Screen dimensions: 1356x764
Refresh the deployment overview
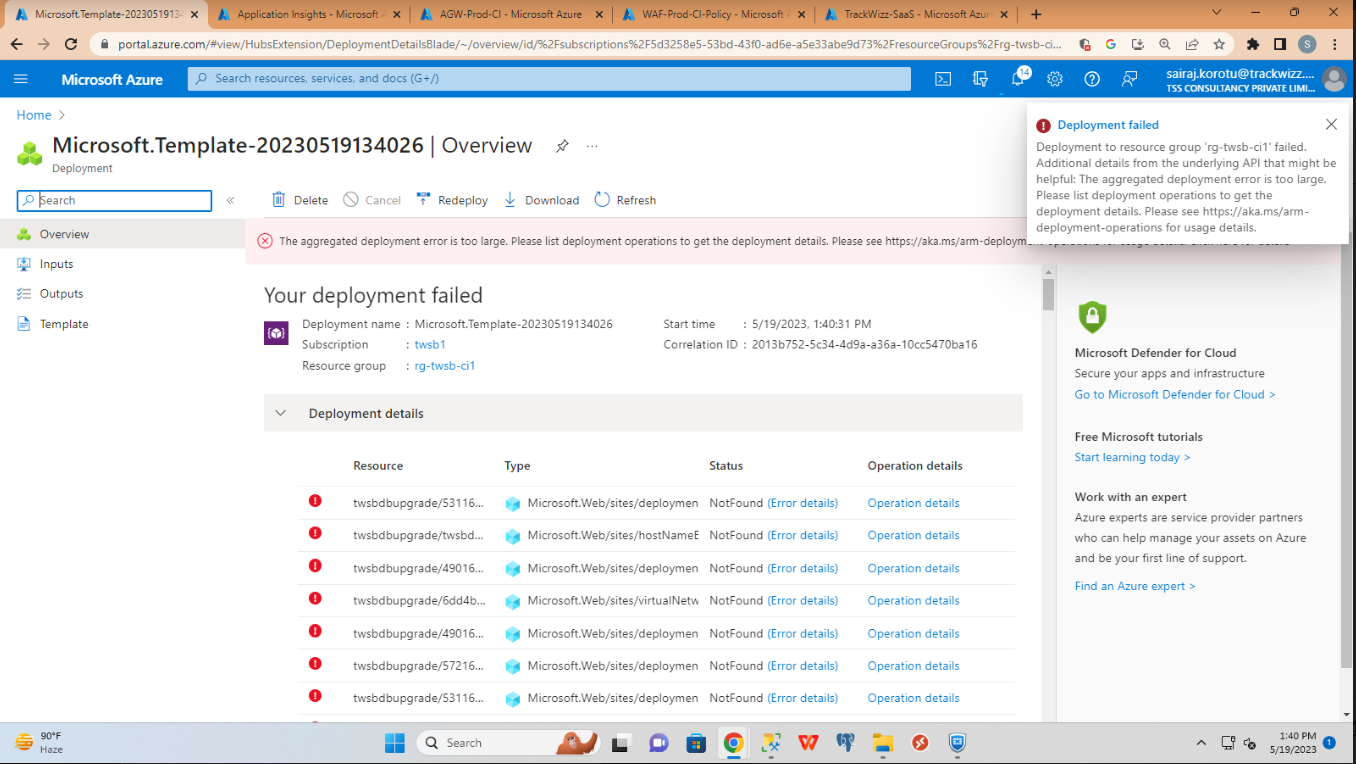tap(625, 200)
